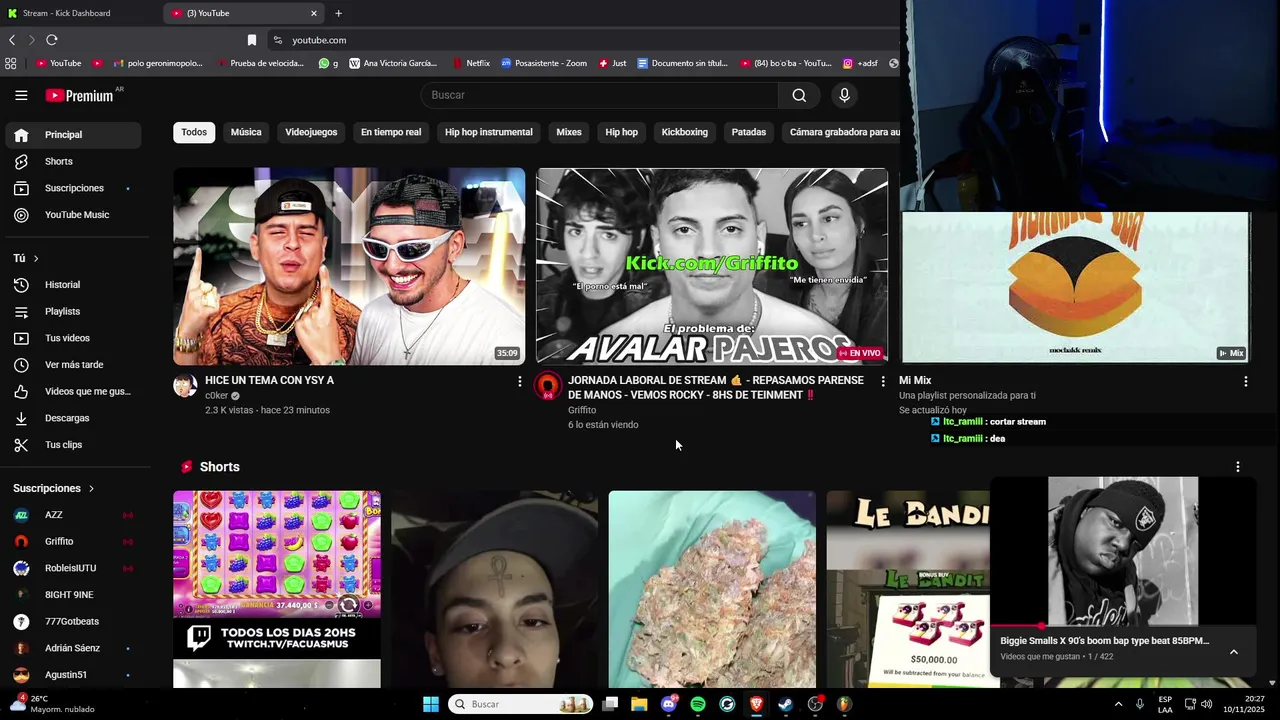Screen dimensions: 1280x720
Task: Open video thumbnail HICE UN TEMA CON YSY A
Action: [349, 266]
